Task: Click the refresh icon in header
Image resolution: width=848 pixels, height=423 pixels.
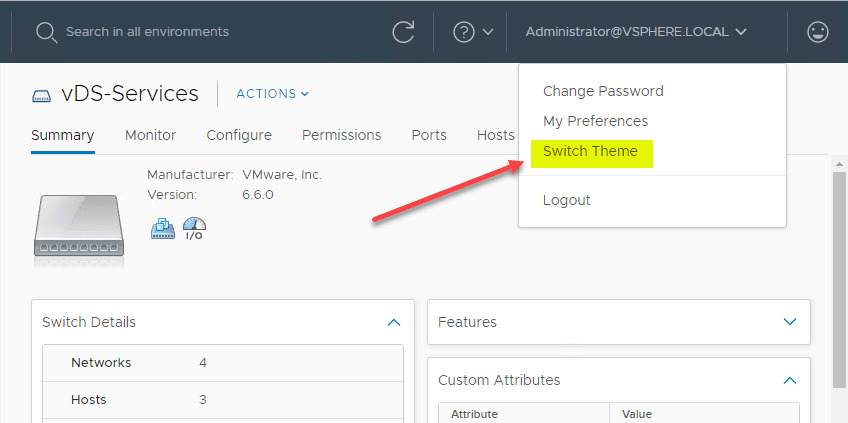Action: point(403,32)
